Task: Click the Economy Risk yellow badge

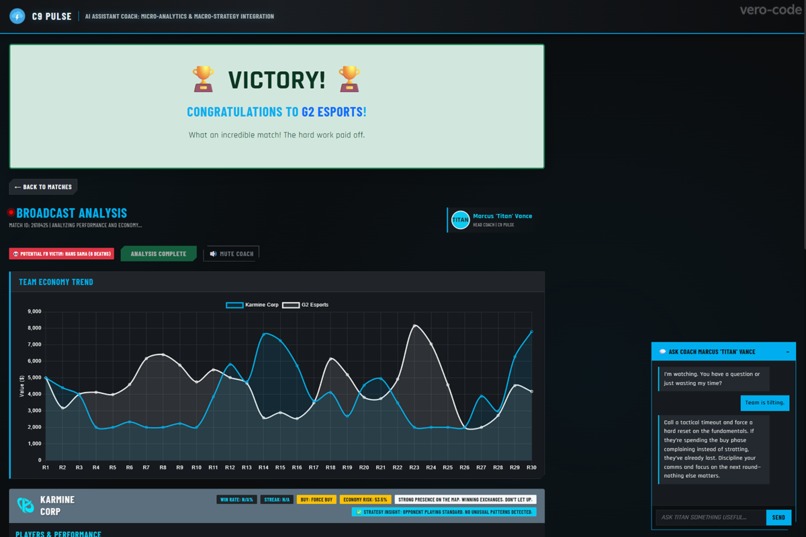Action: point(365,499)
